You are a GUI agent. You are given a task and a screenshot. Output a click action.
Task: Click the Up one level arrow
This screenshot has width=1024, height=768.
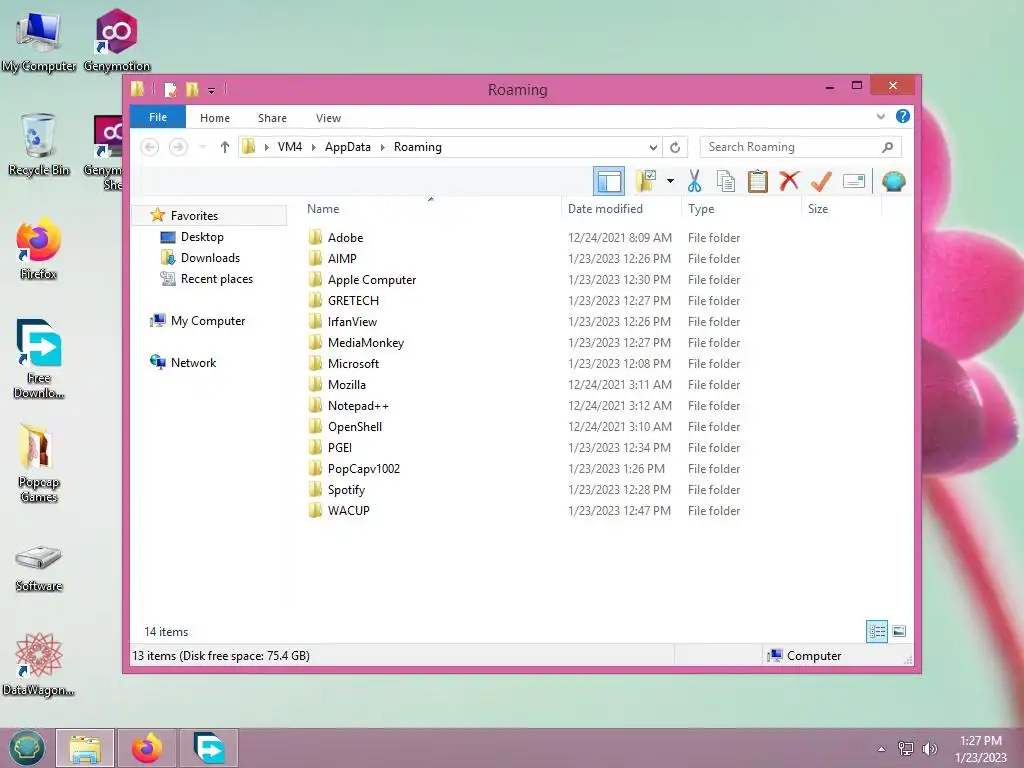[225, 147]
